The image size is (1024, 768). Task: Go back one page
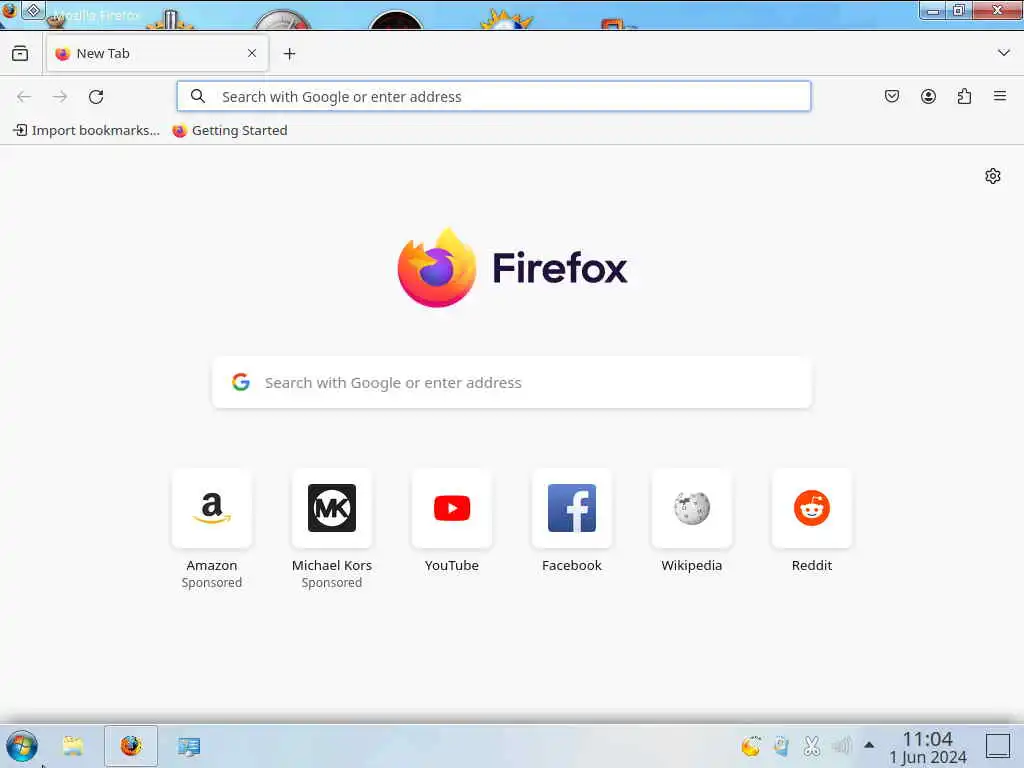24,97
